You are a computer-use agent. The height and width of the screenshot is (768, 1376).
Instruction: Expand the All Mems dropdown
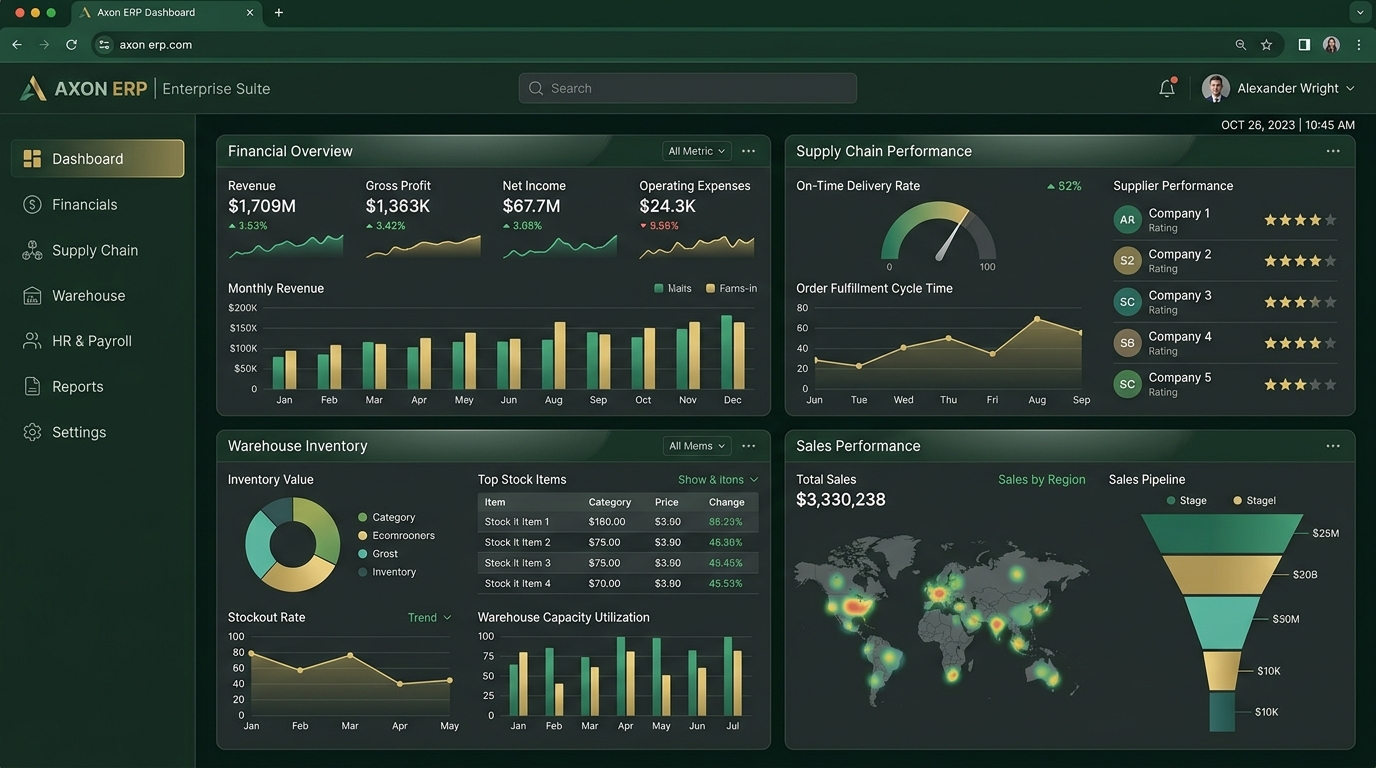click(697, 446)
